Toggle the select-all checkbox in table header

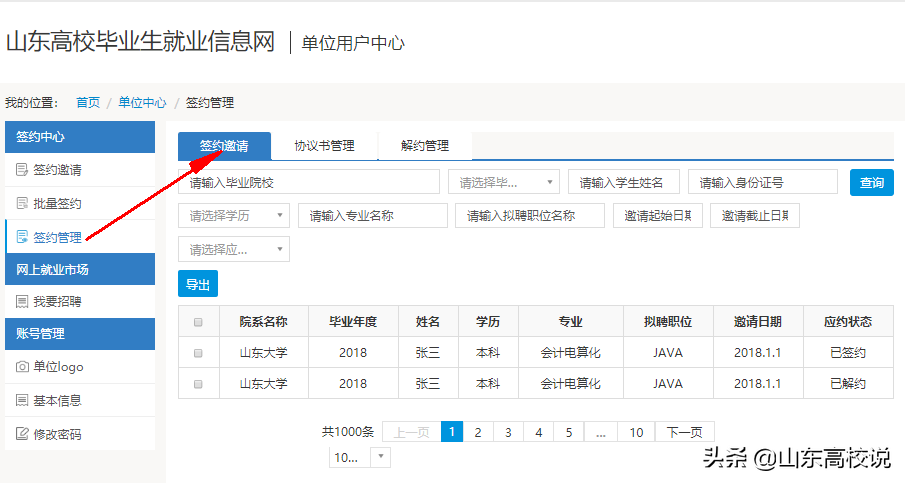[x=199, y=322]
